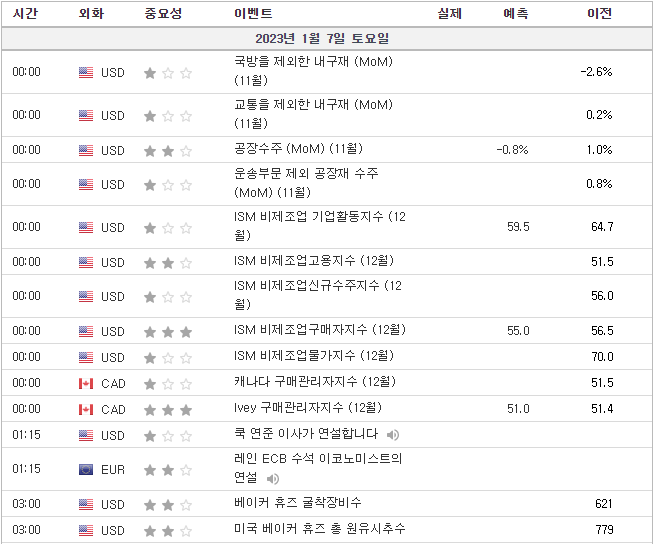654x544 pixels.
Task: Open ISM 비제조업물가지수 (12월) event
Action: pos(314,356)
